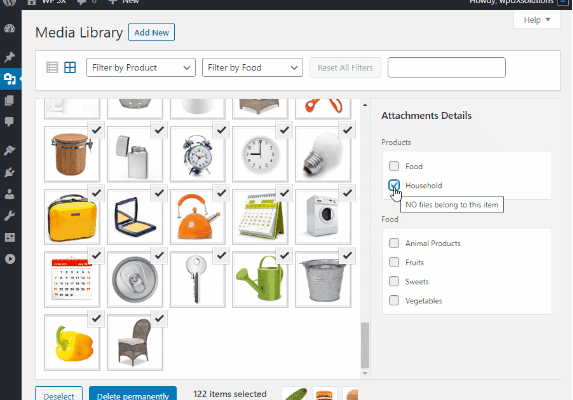Click the media grid scroll up arrow
The height and width of the screenshot is (400, 573).
coord(365,105)
